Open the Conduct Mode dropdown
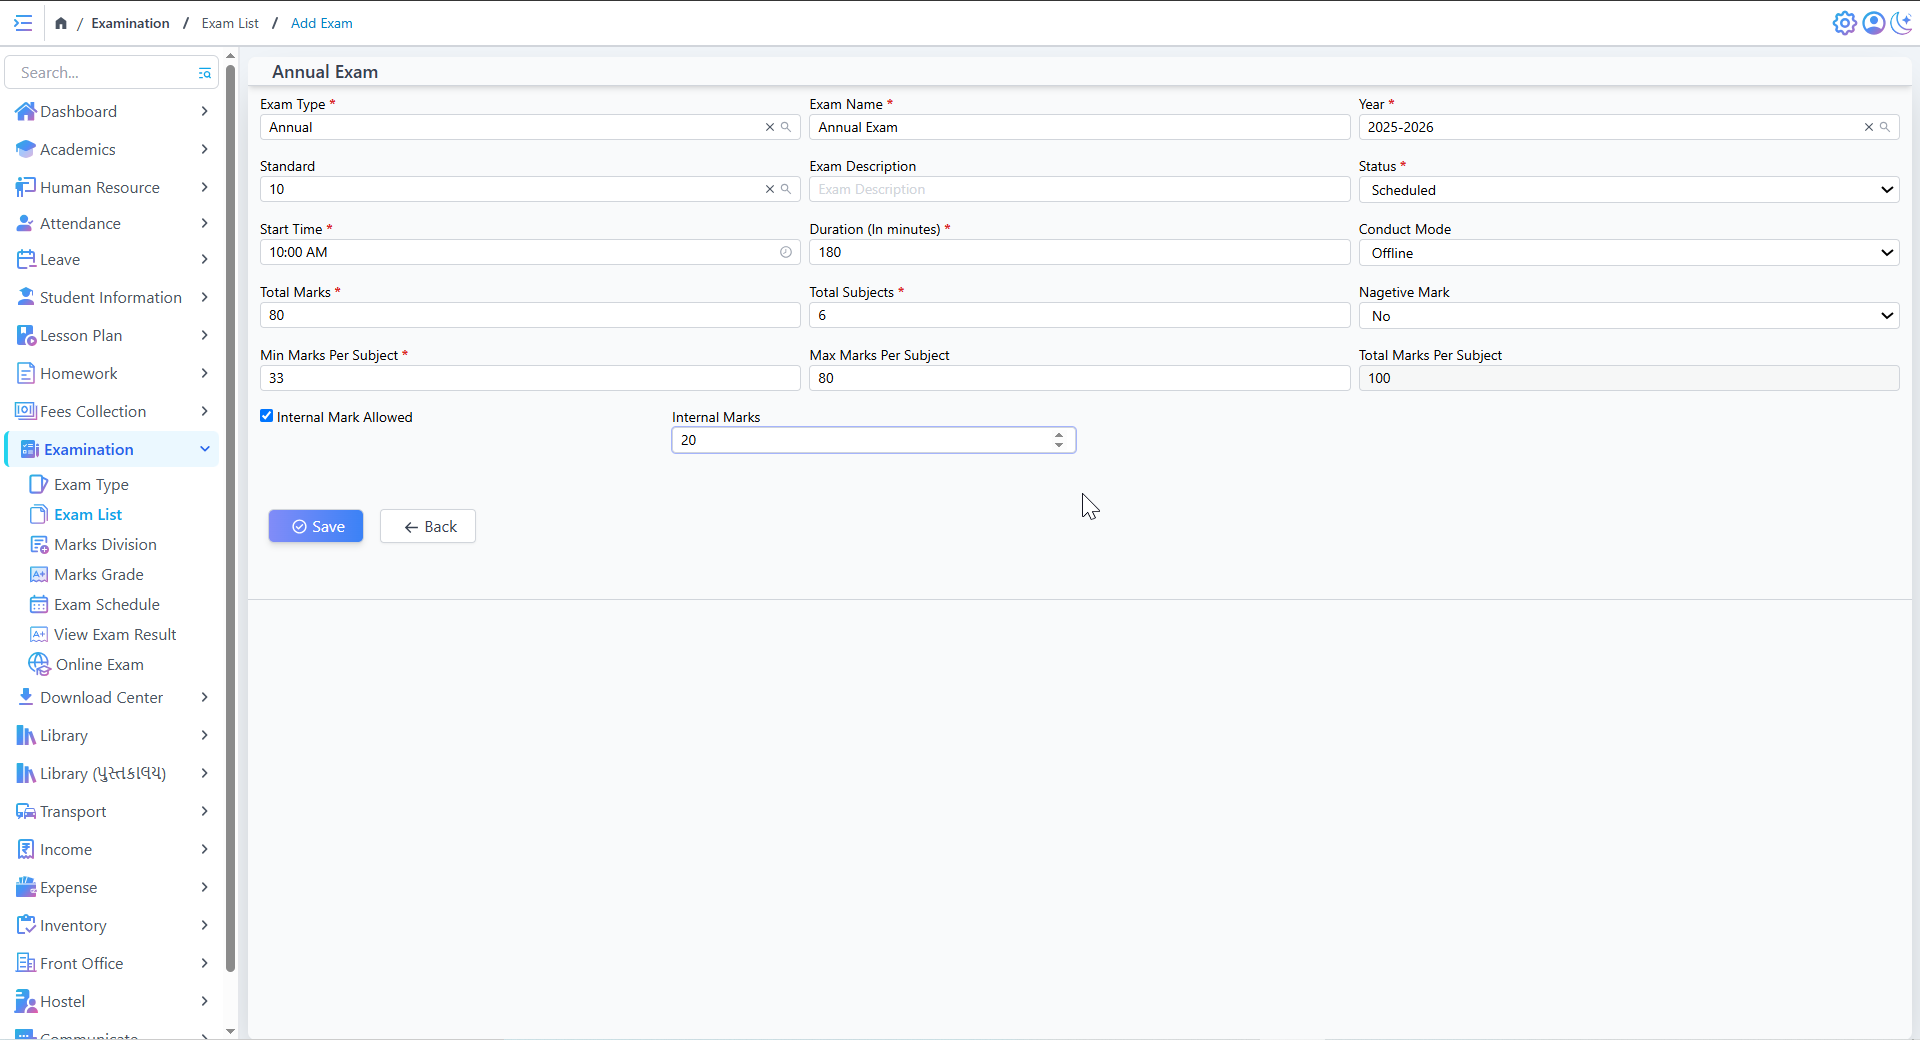The image size is (1920, 1040). coord(1628,253)
